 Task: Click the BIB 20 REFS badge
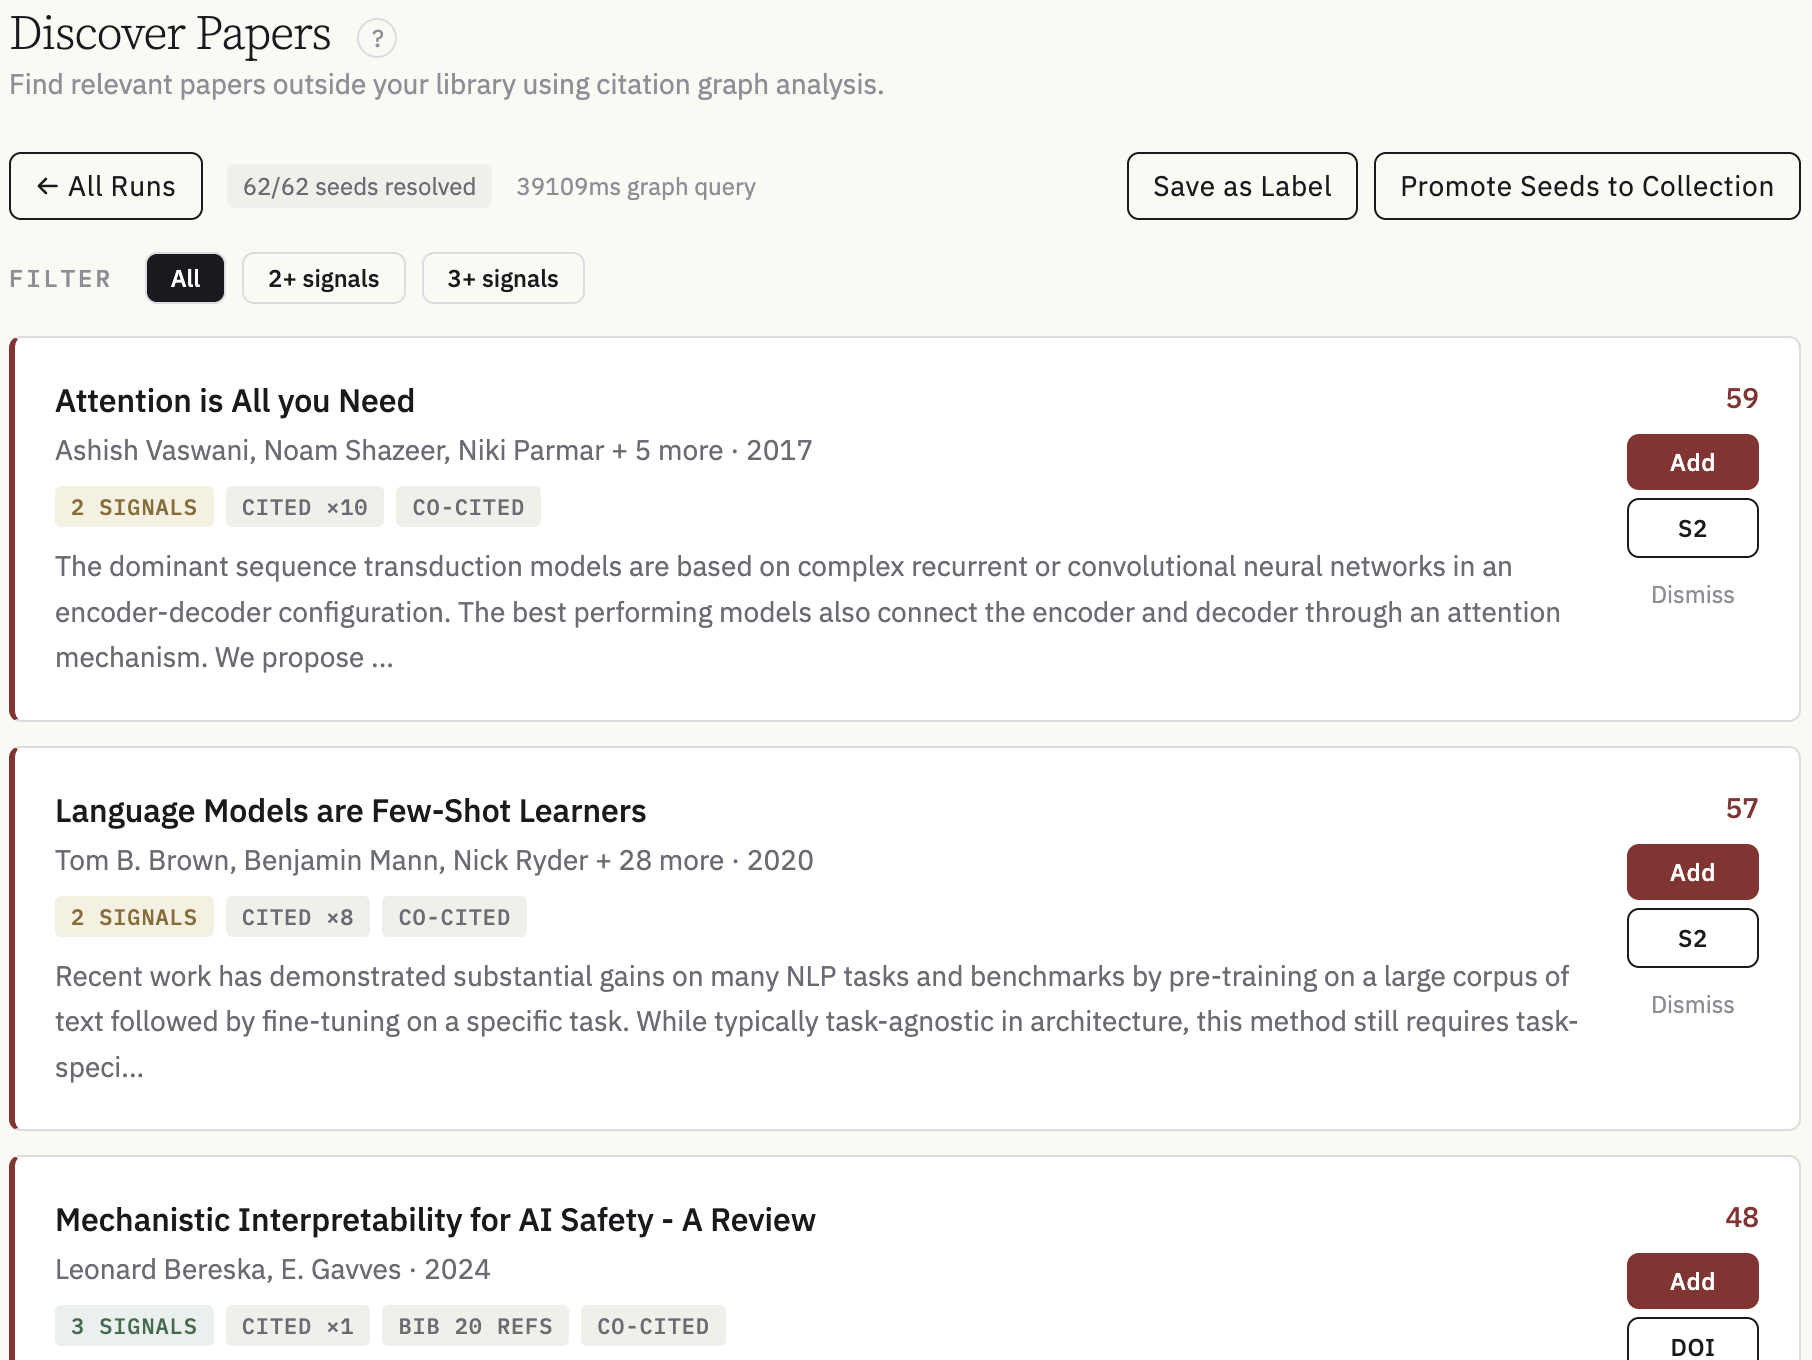pos(475,1326)
